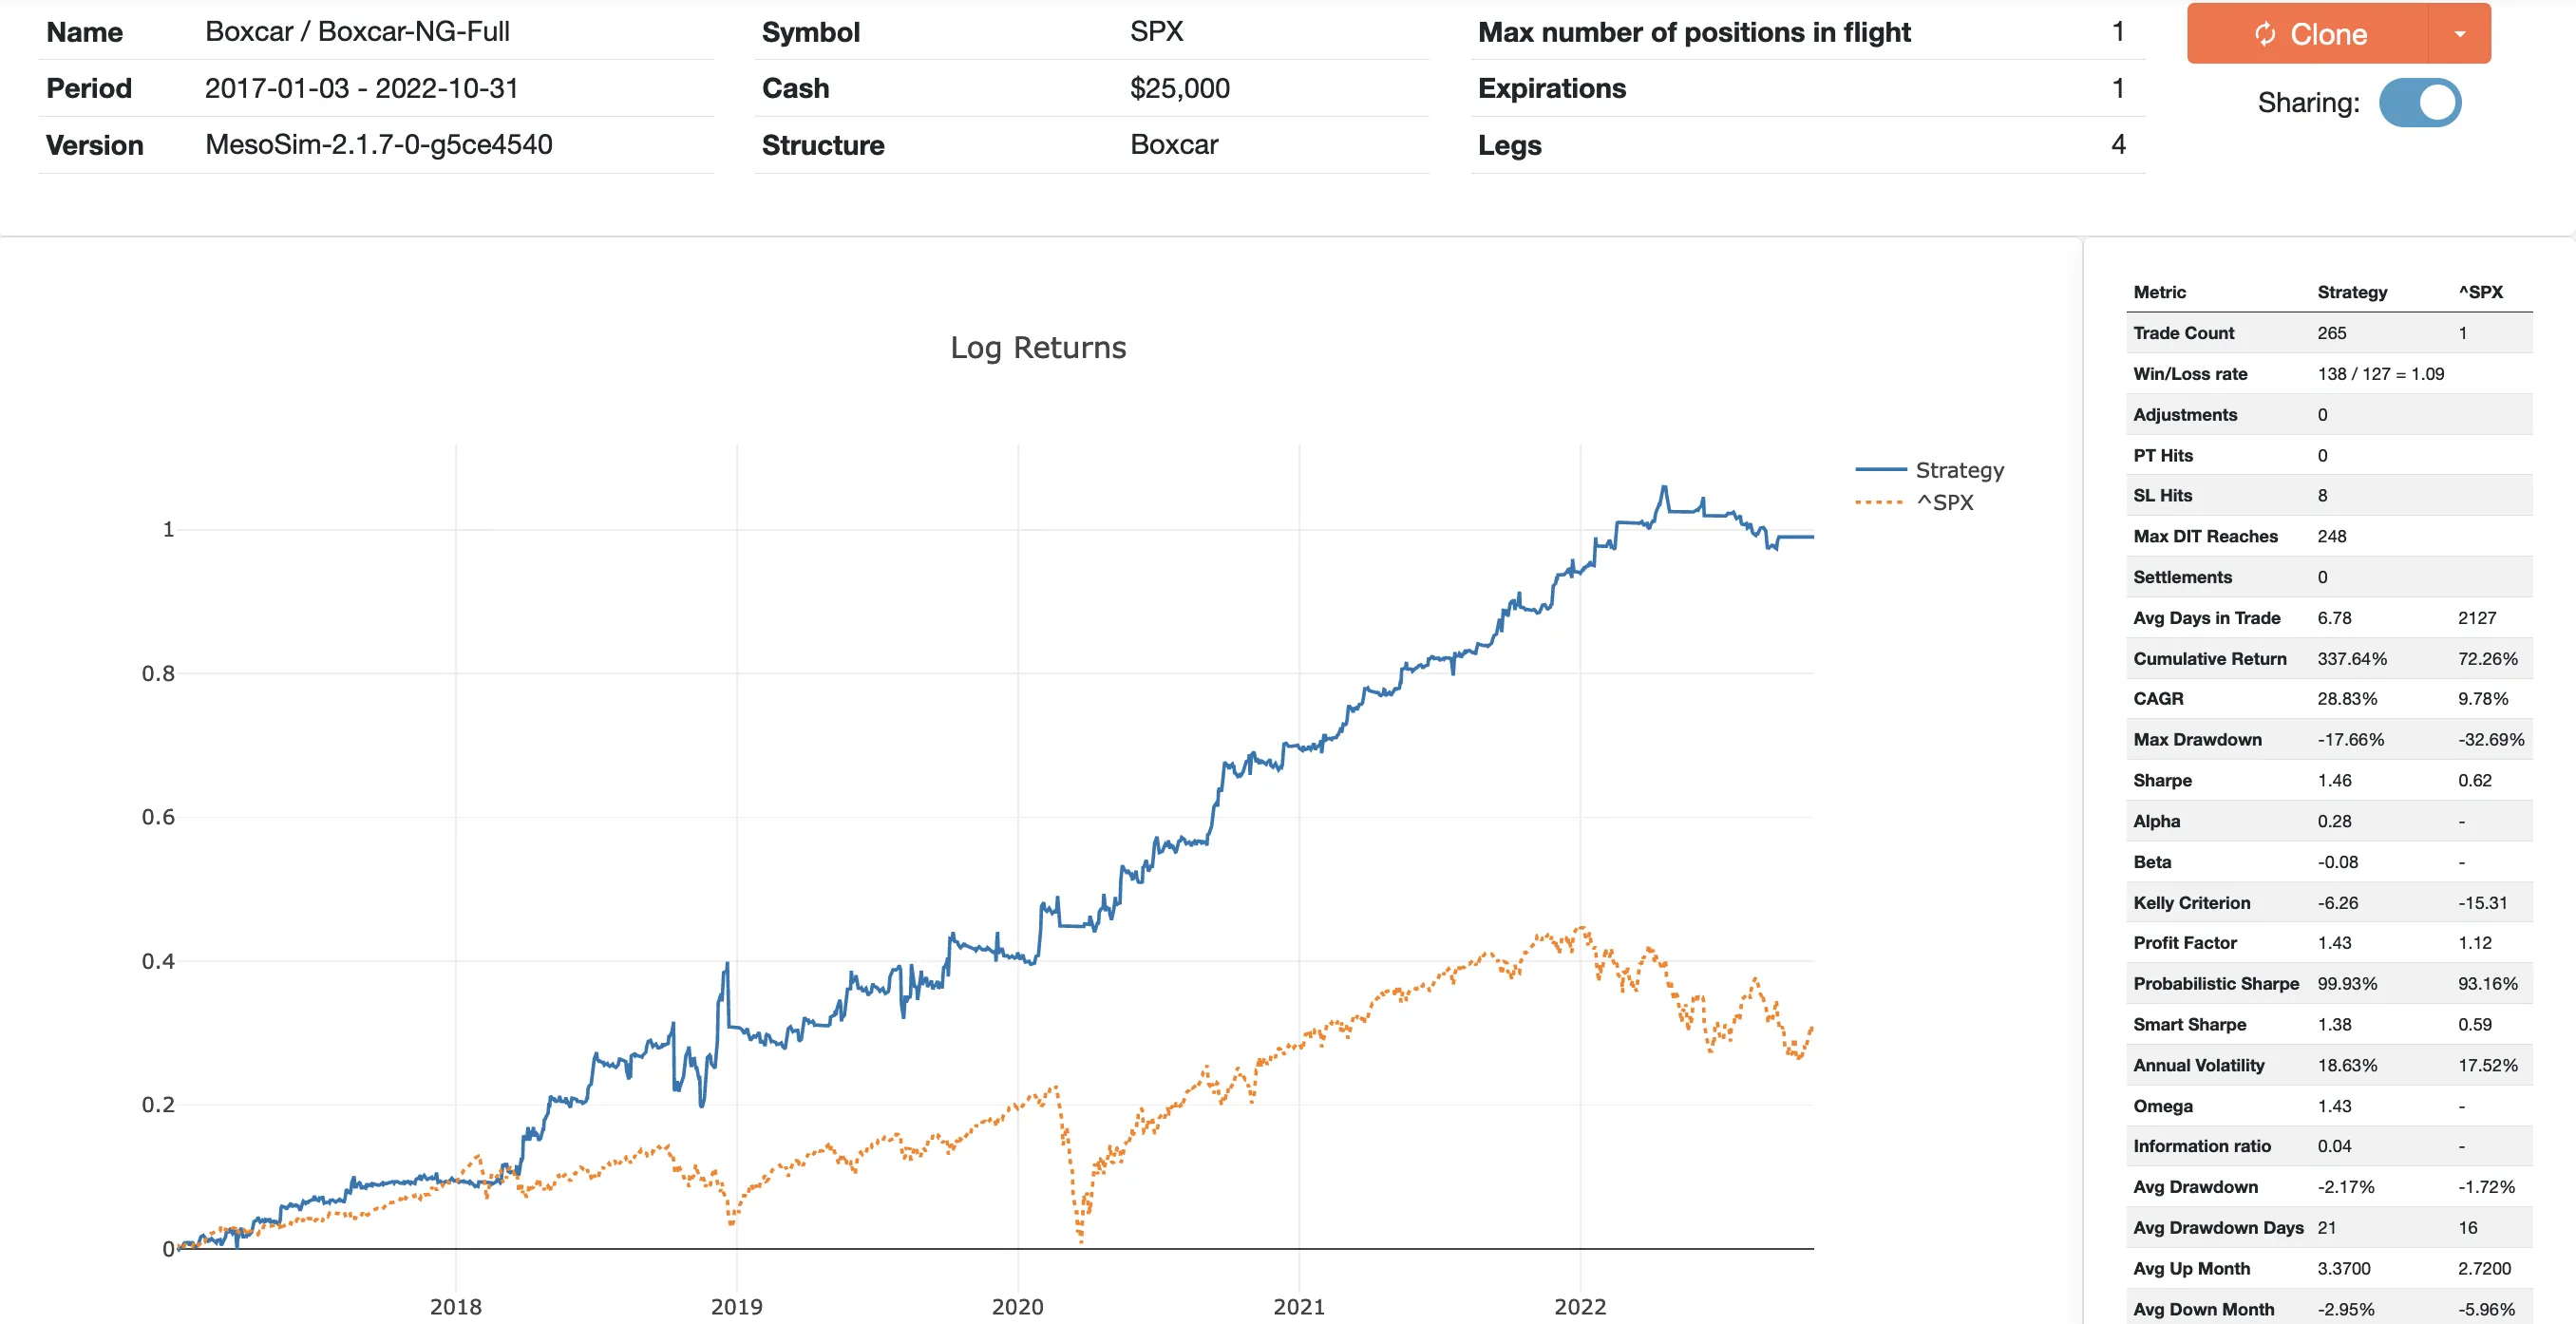The height and width of the screenshot is (1324, 2576).
Task: Click the MesoSim version text
Action: 378,145
